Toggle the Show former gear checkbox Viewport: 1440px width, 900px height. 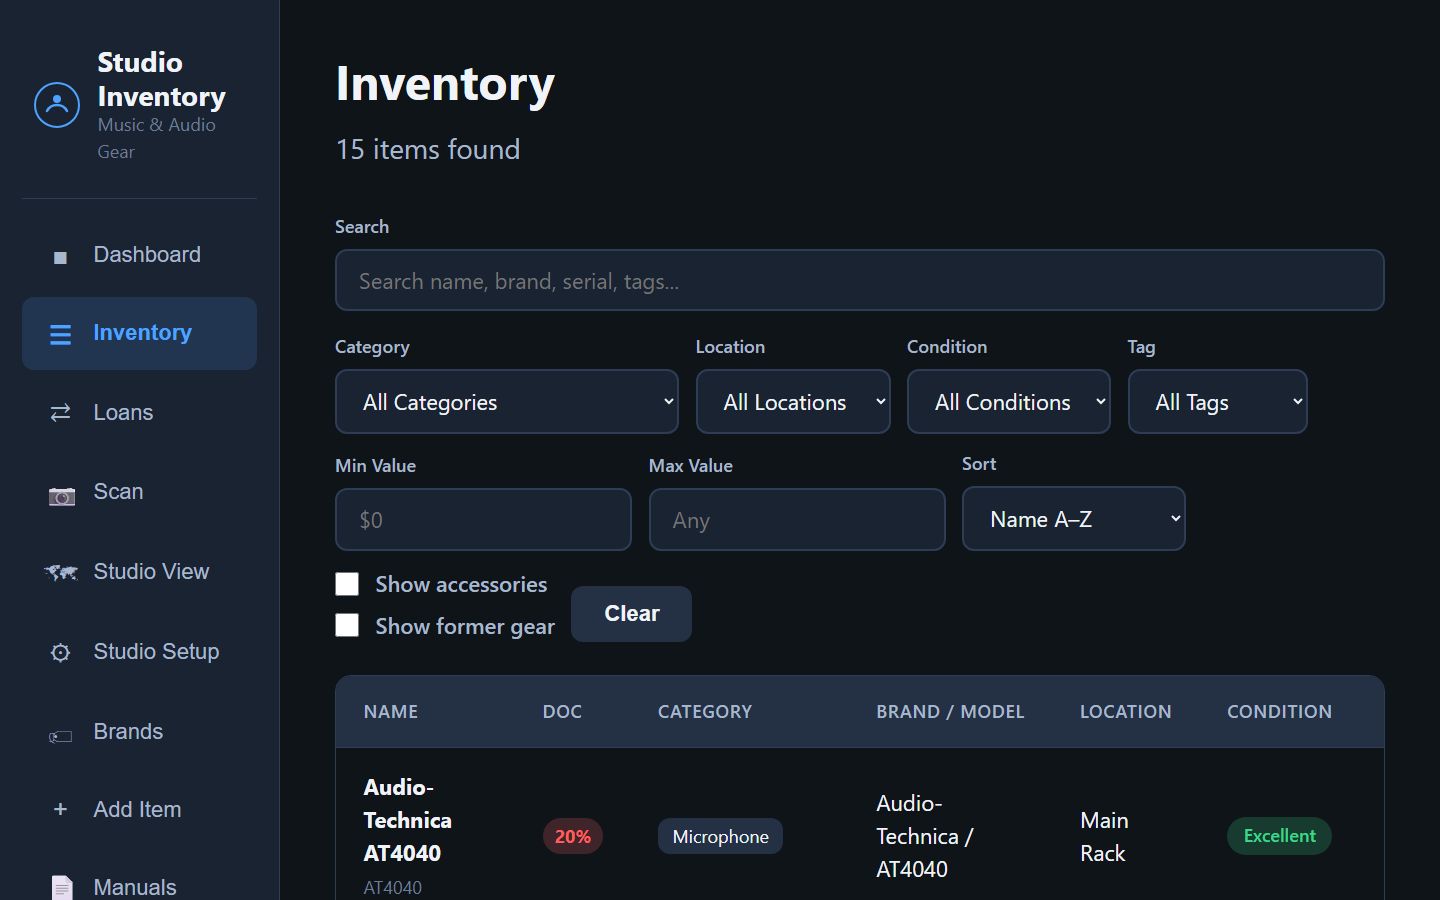(347, 625)
